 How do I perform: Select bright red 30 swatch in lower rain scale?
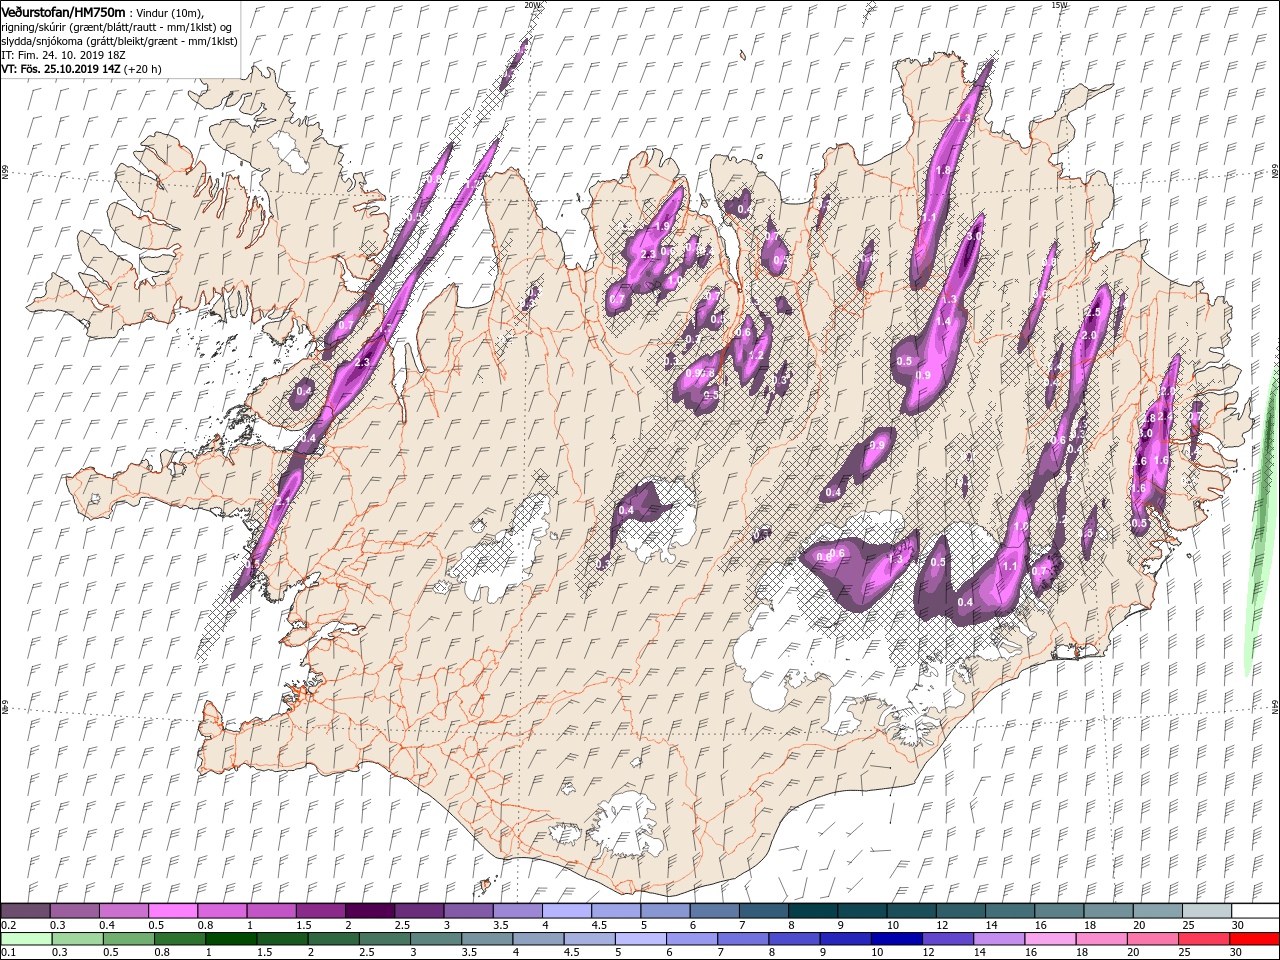coord(1255,938)
